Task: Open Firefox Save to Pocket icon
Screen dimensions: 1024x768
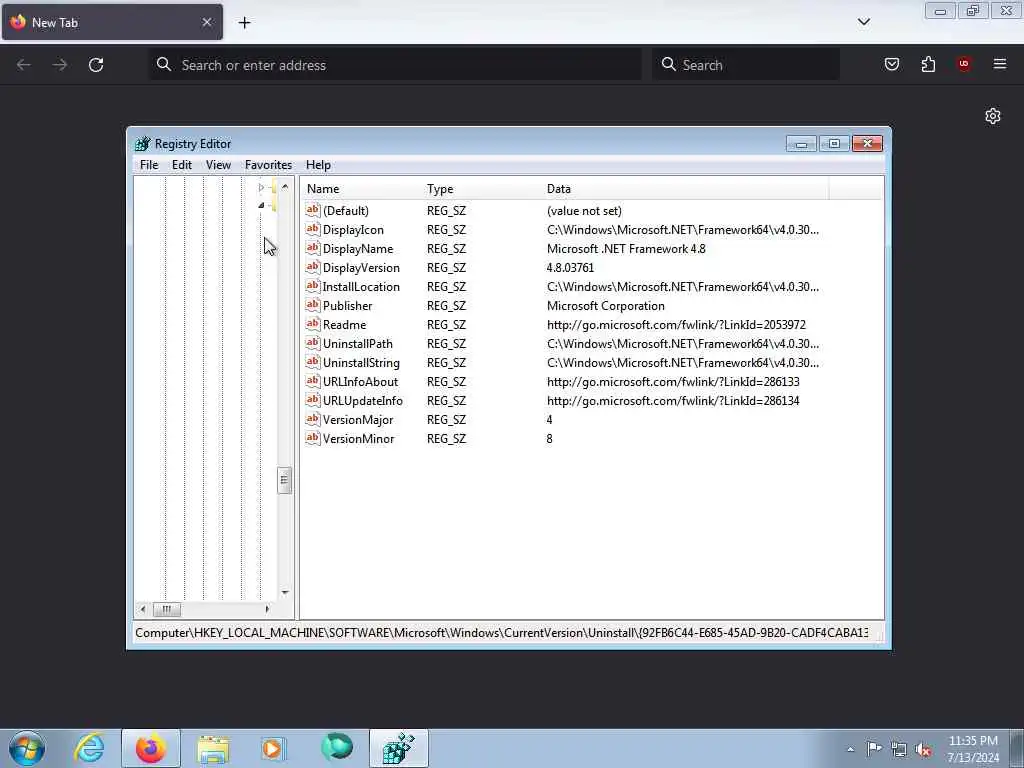Action: point(891,64)
